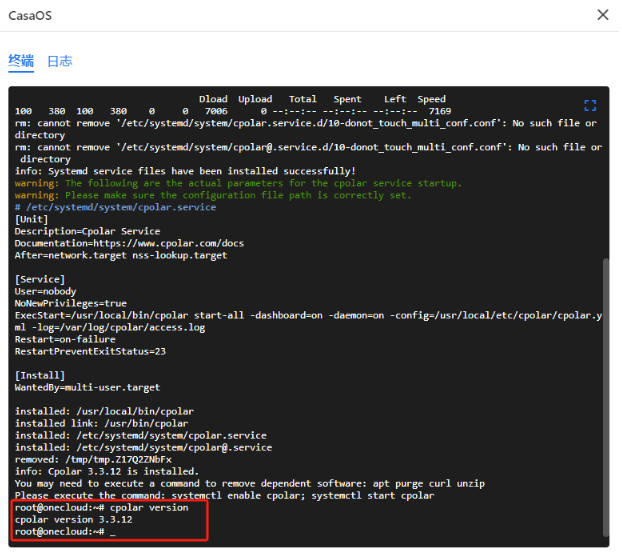The height and width of the screenshot is (553, 622).
Task: Click the [Unit] section header
Action: tap(31, 219)
